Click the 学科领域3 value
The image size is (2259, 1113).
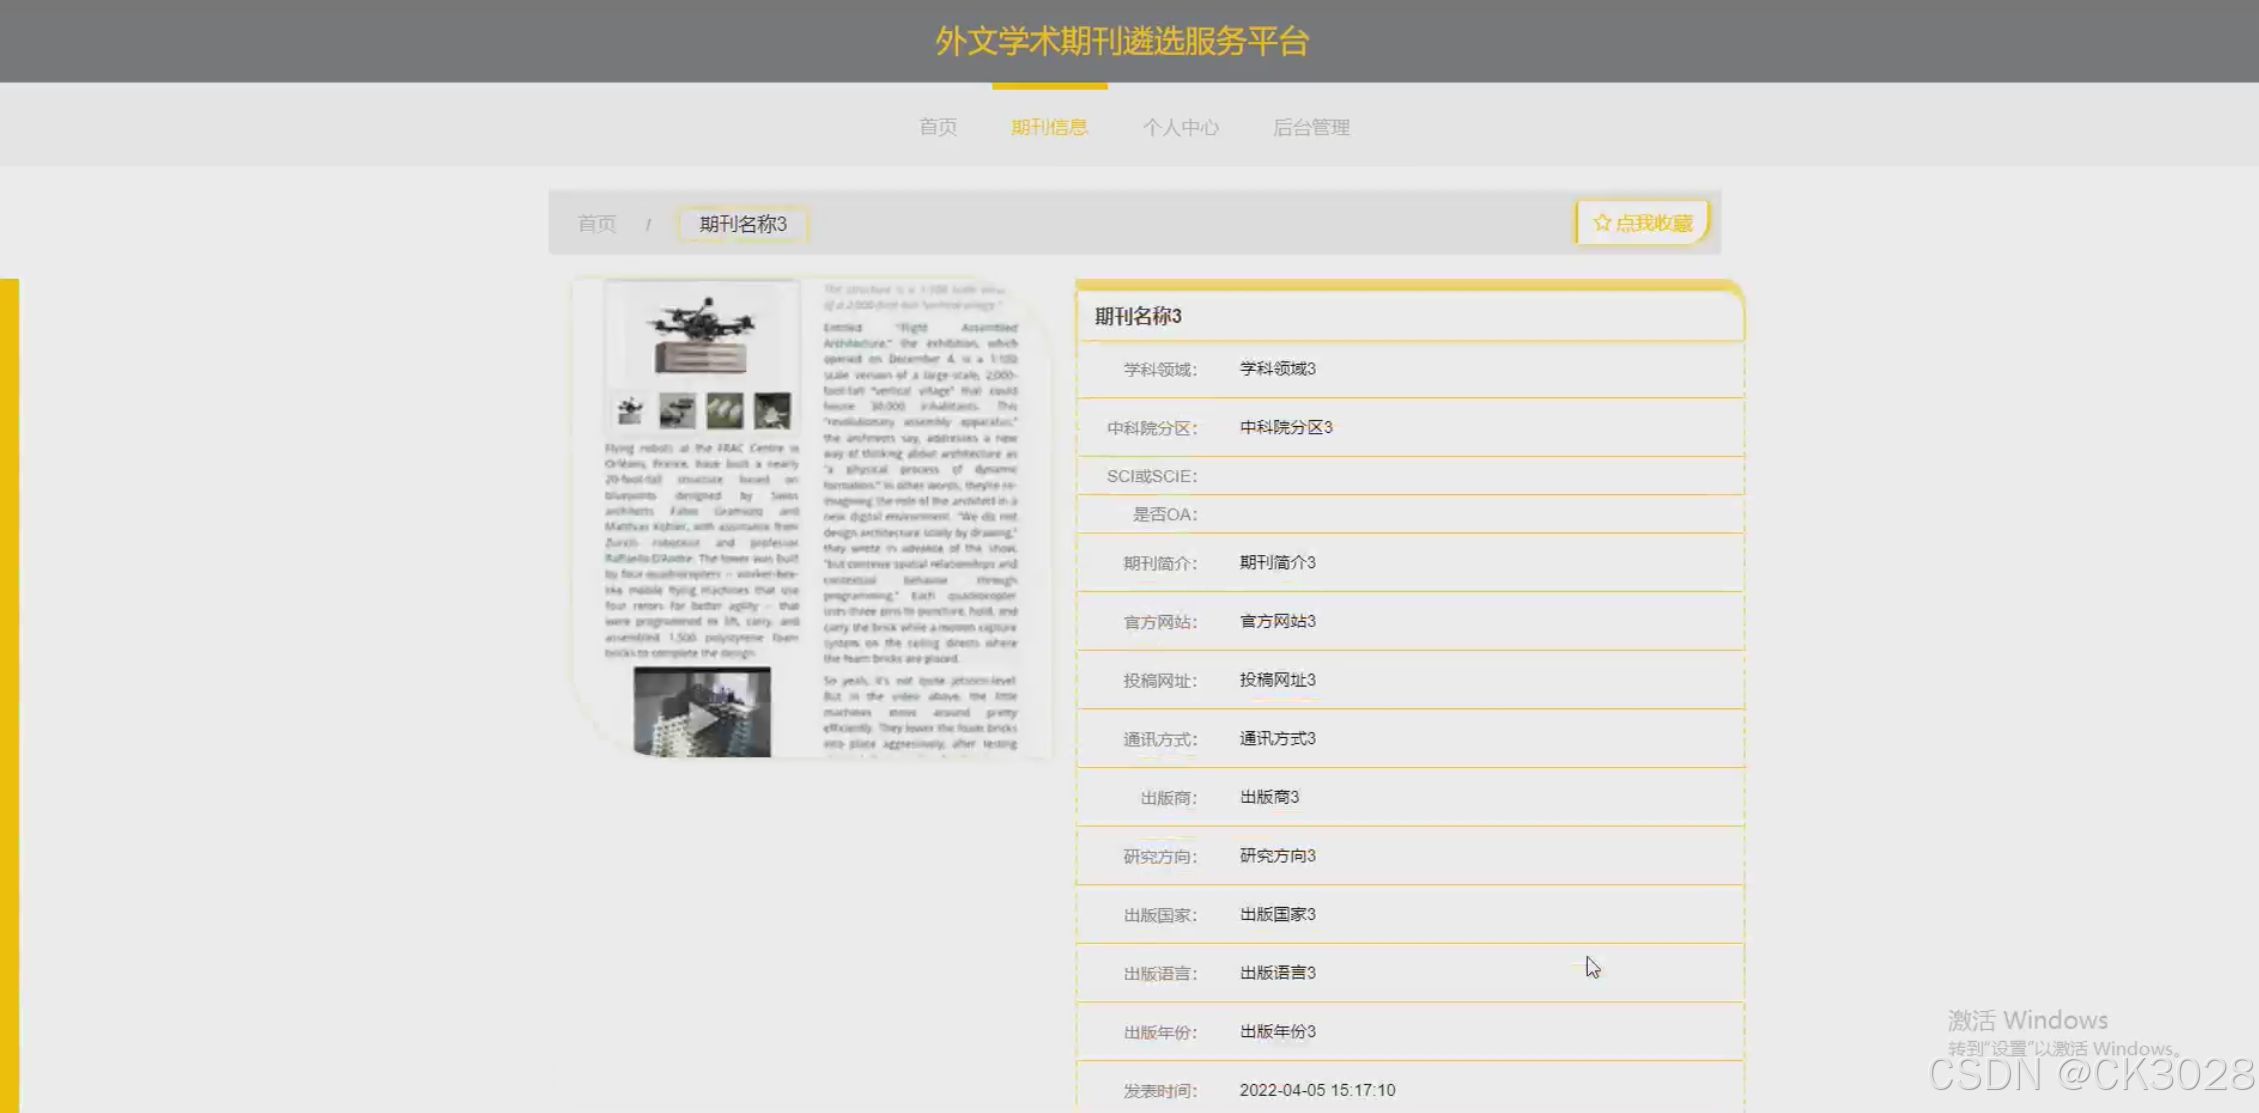pyautogui.click(x=1277, y=369)
